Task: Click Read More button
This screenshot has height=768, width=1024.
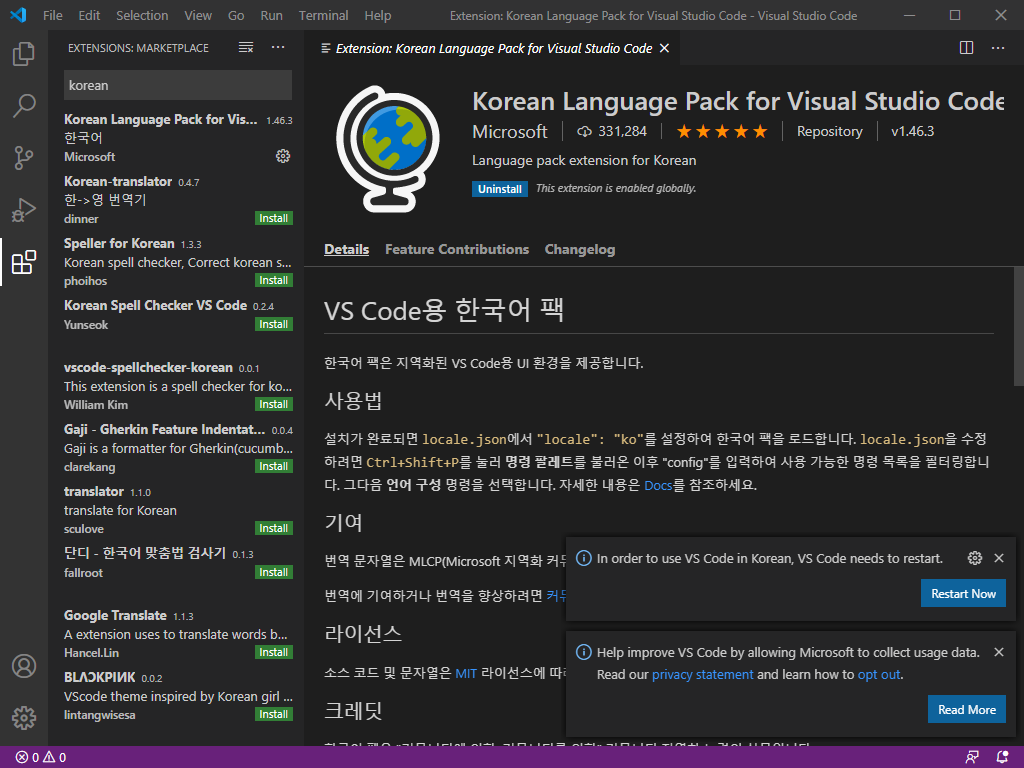Action: click(x=967, y=709)
